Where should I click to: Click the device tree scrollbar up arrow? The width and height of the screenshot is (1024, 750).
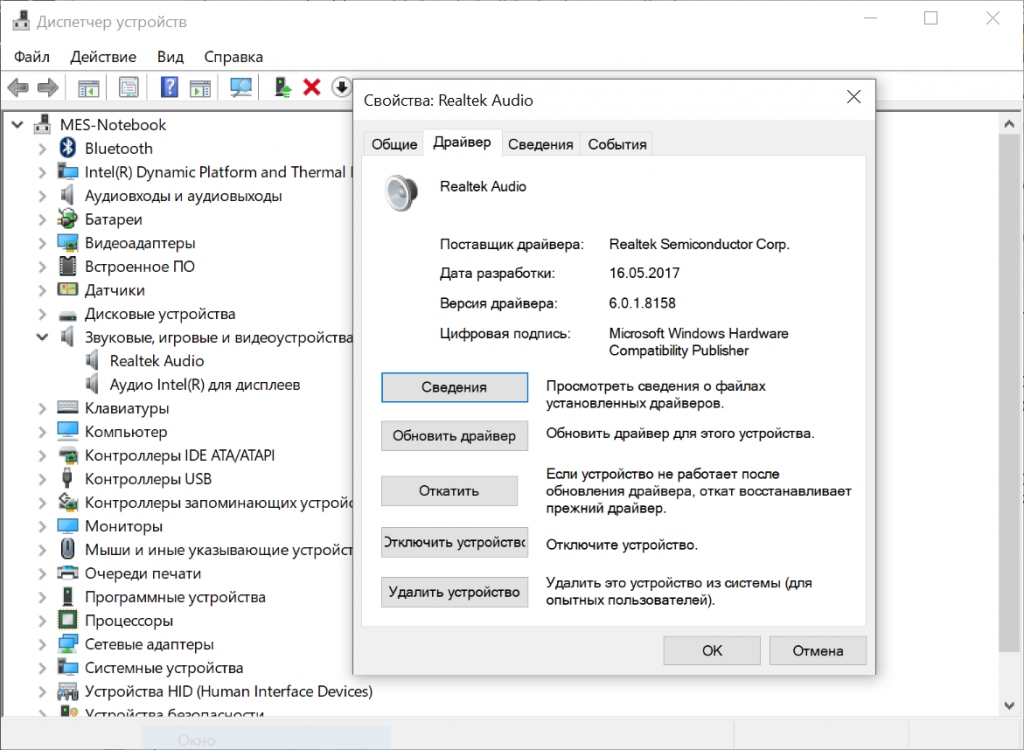coord(1009,123)
